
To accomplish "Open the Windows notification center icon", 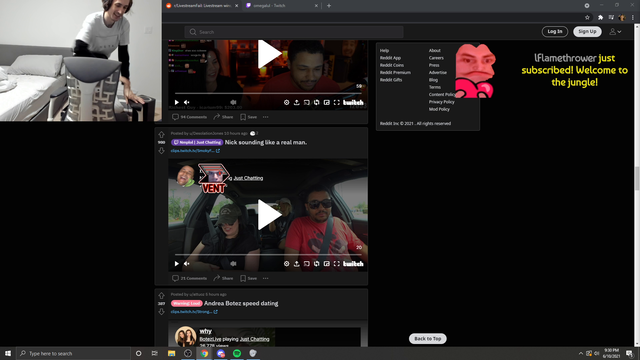I will tap(629, 353).
